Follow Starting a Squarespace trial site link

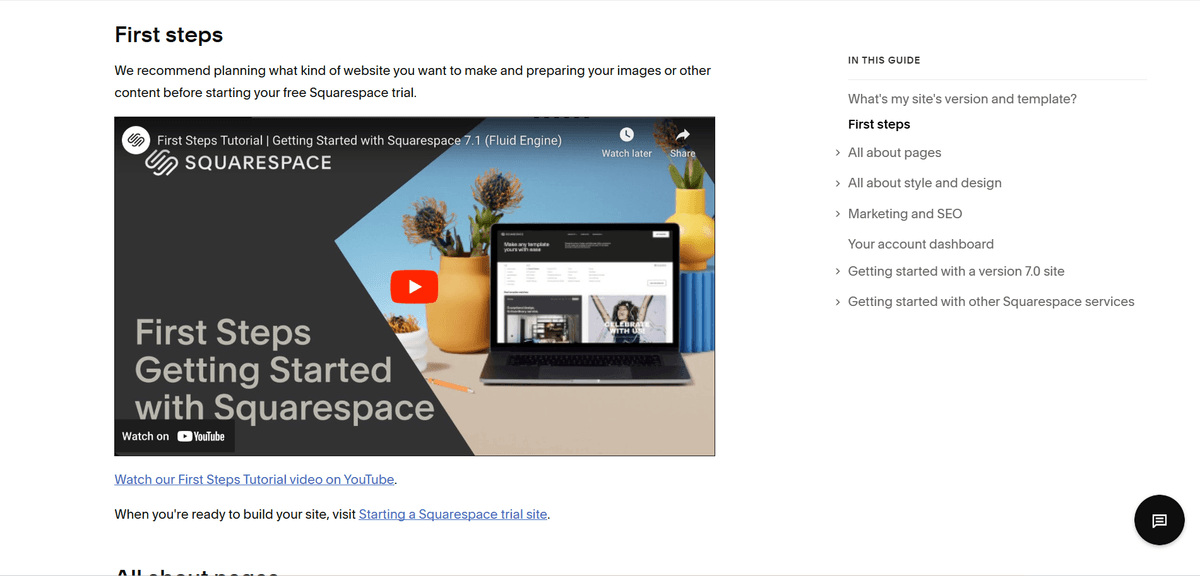pyautogui.click(x=453, y=514)
